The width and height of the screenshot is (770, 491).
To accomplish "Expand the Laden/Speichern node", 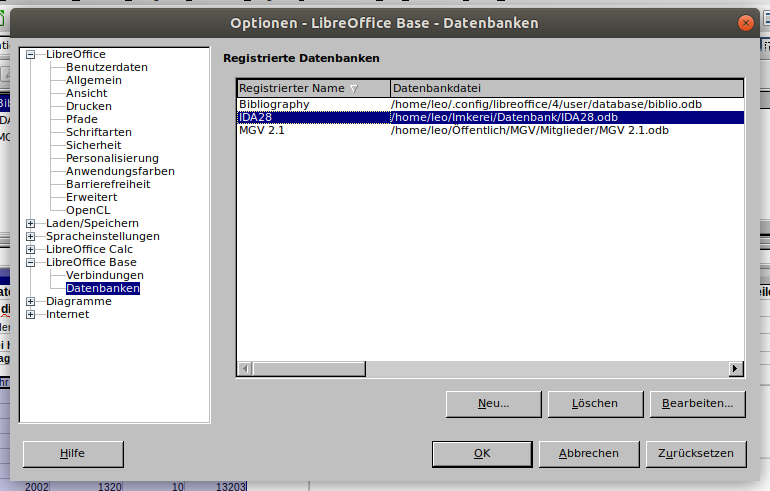I will (30, 223).
